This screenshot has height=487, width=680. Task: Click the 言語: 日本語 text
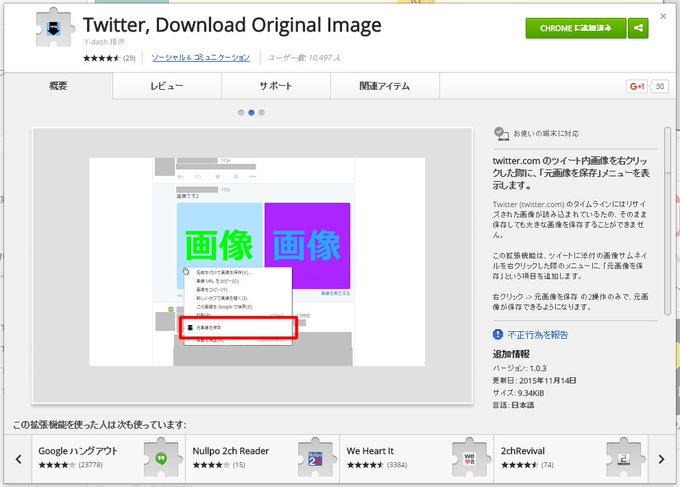coord(513,405)
